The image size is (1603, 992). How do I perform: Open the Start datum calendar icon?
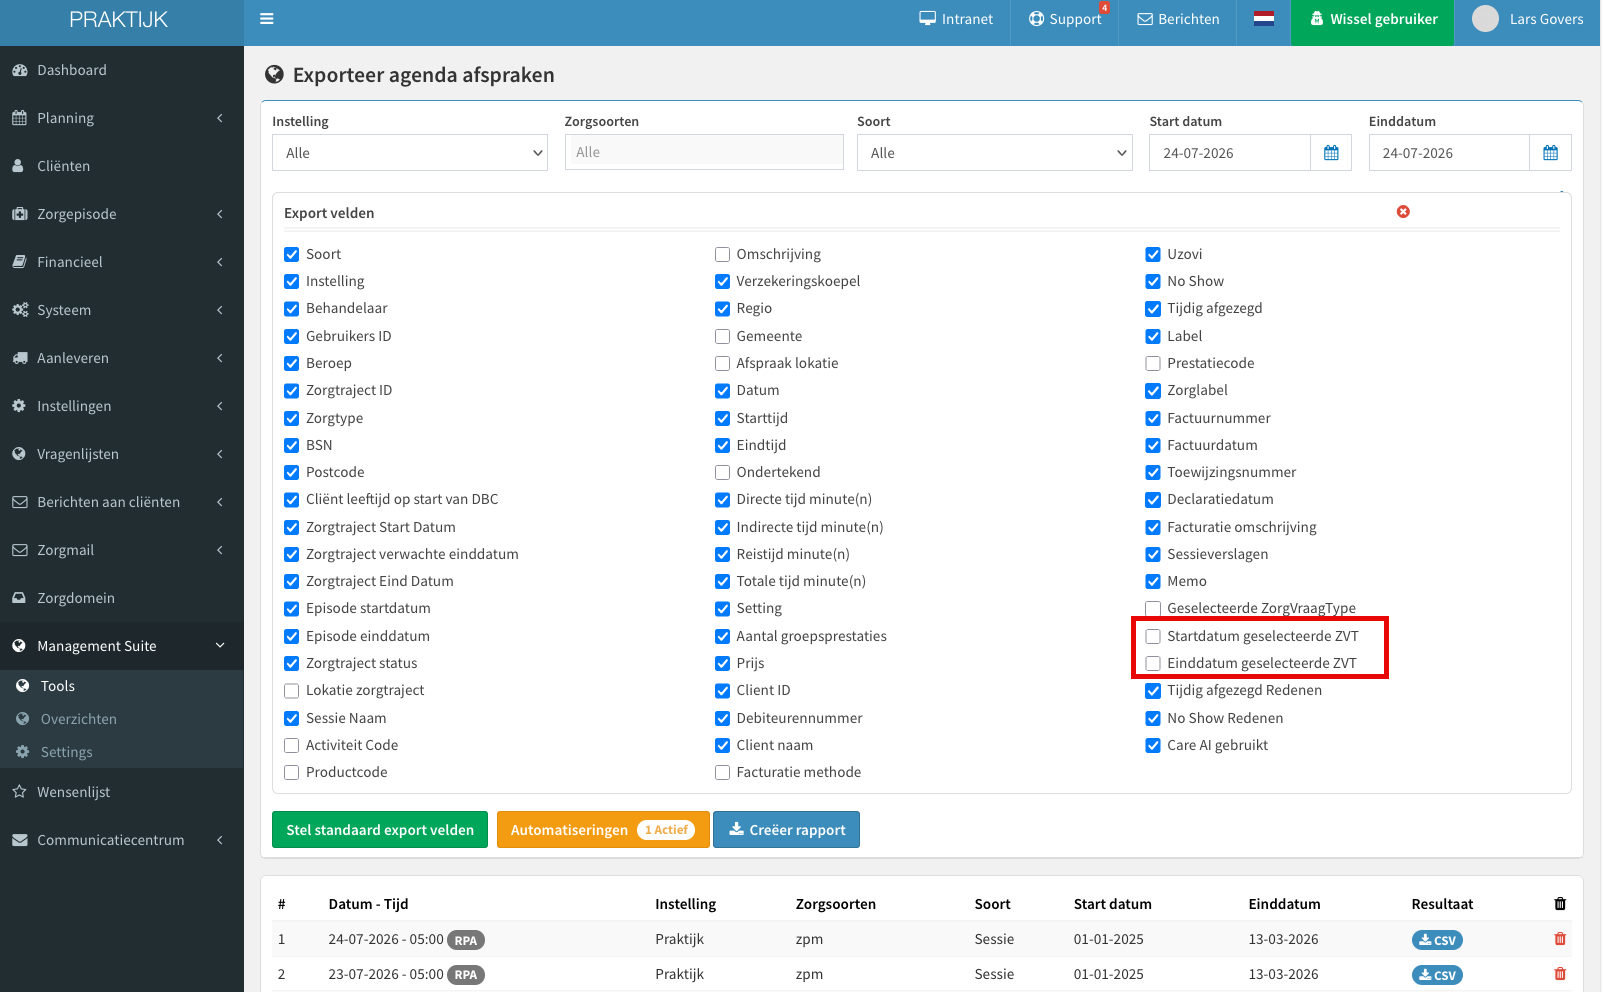click(x=1331, y=153)
